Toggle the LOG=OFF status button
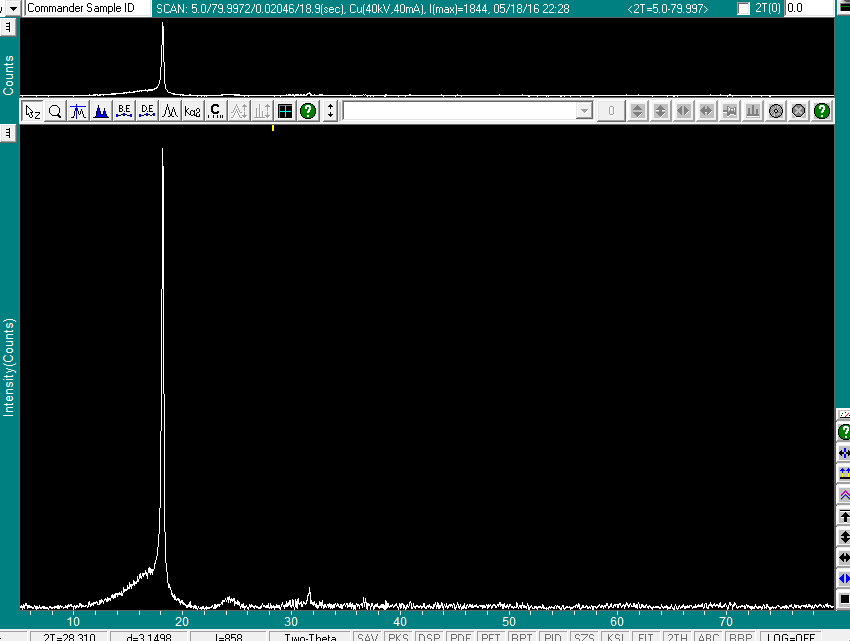850x641 pixels. pyautogui.click(x=790, y=637)
